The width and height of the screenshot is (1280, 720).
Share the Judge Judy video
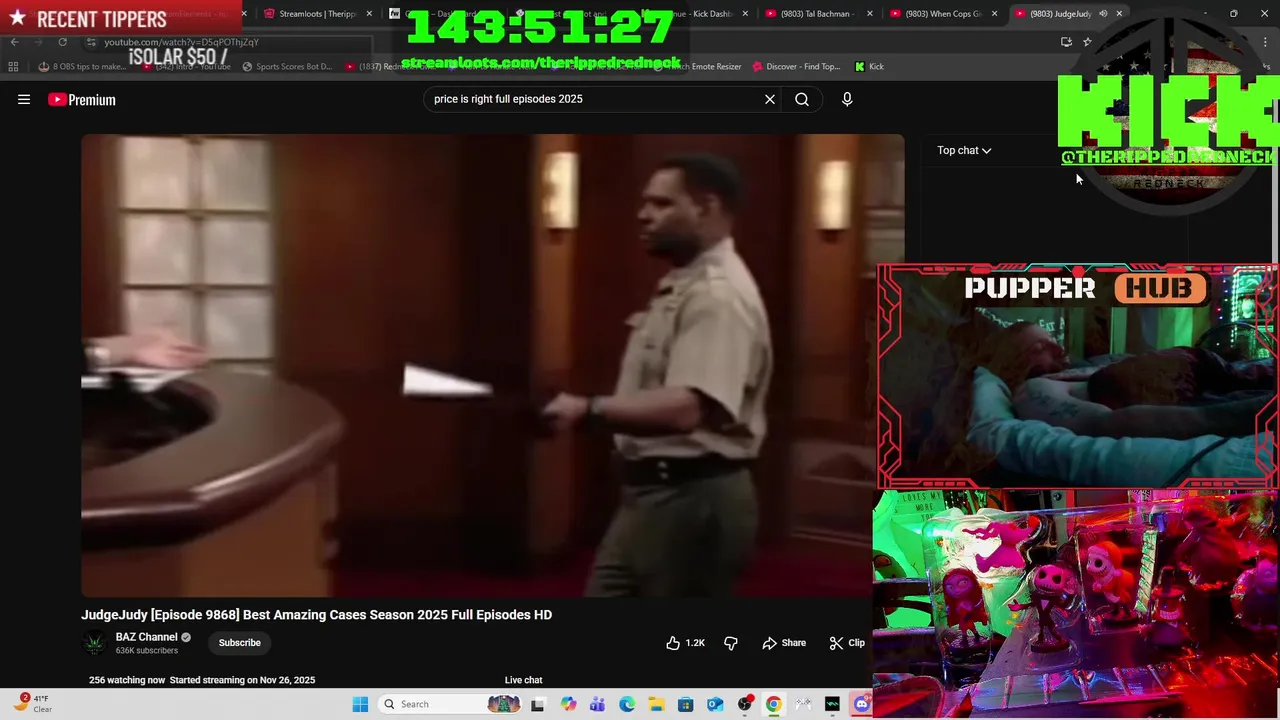point(784,643)
